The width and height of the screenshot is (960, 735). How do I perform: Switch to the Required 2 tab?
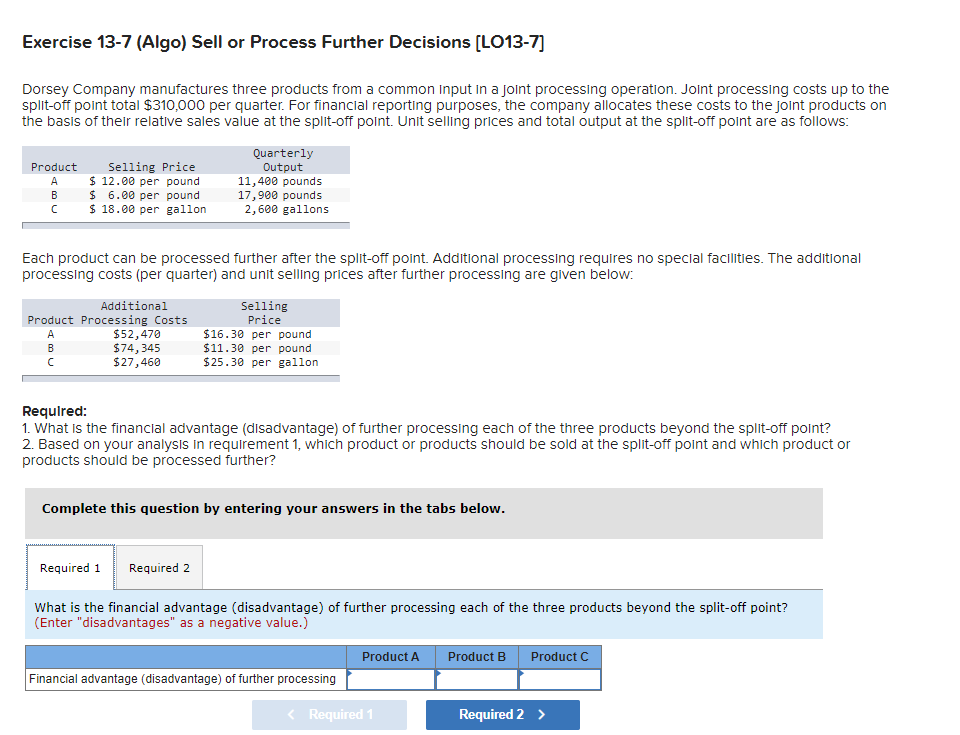(x=159, y=568)
